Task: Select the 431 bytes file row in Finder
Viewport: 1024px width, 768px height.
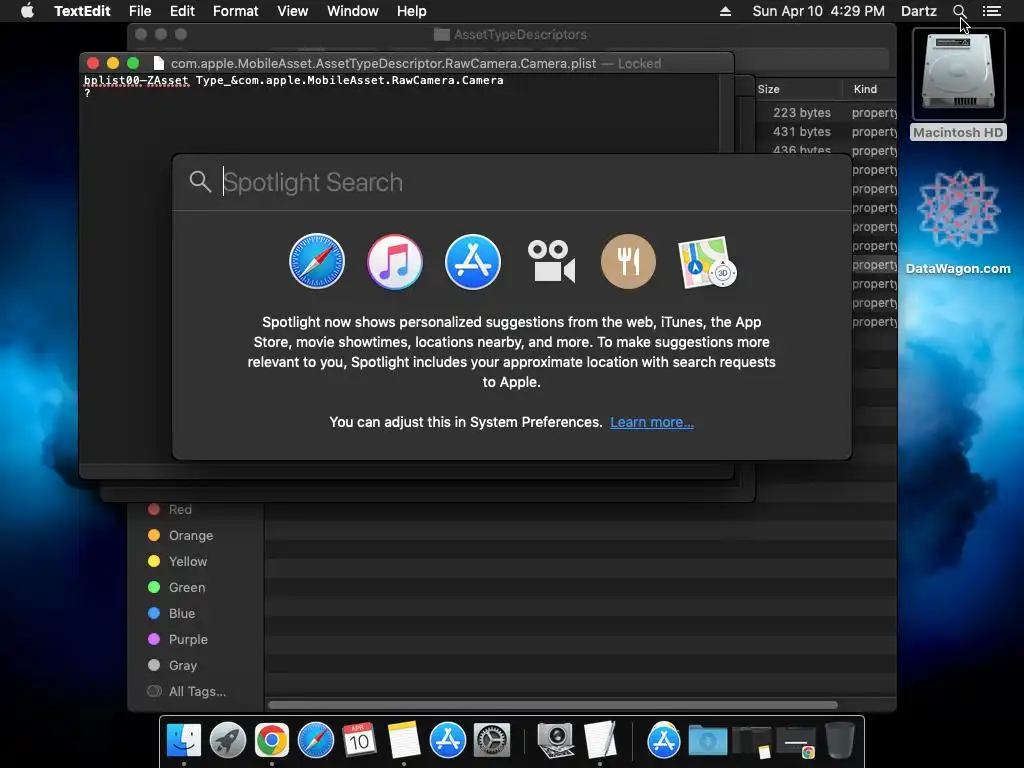Action: 827,131
